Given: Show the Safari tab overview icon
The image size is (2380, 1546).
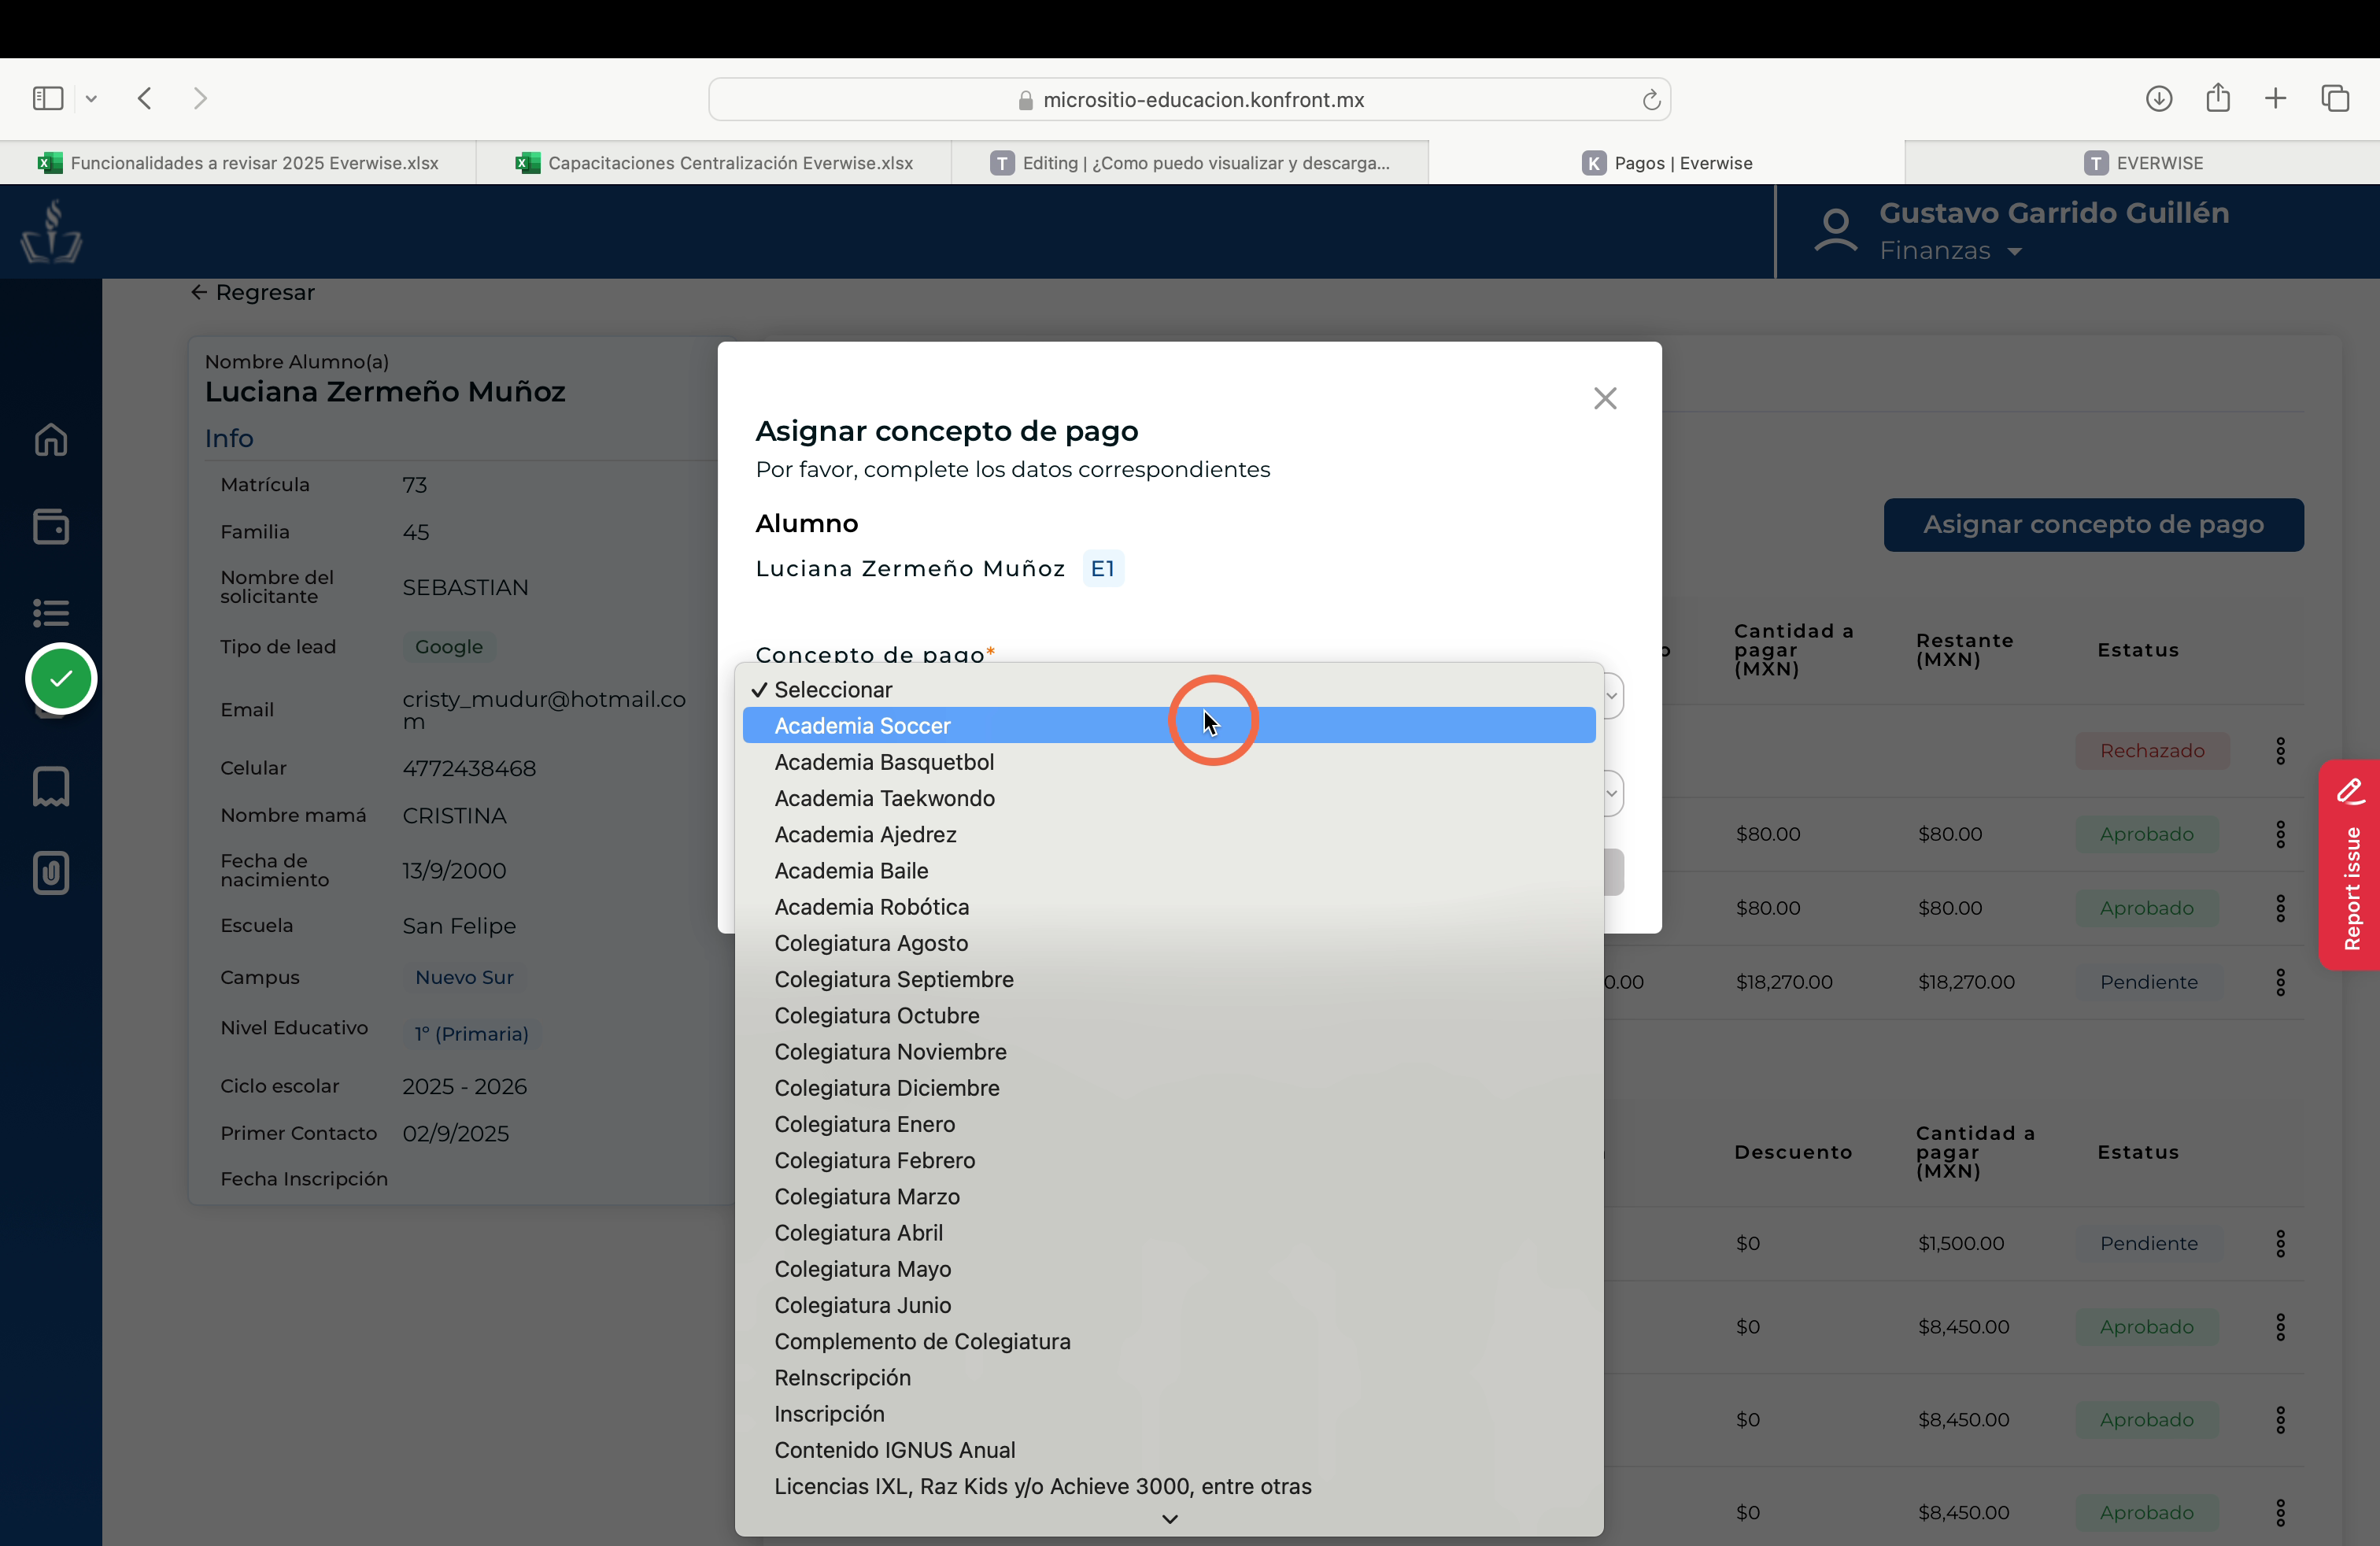Looking at the screenshot, I should pos(2335,98).
